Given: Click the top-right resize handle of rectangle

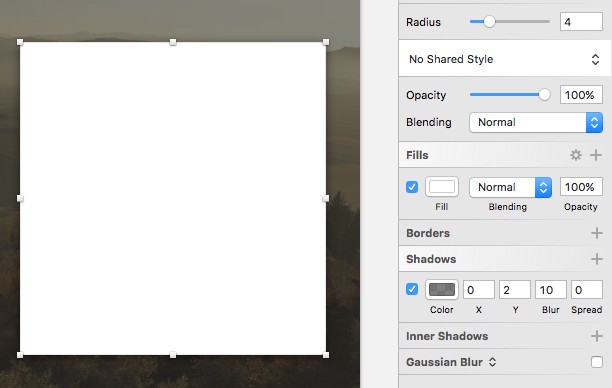Looking at the screenshot, I should click(326, 42).
